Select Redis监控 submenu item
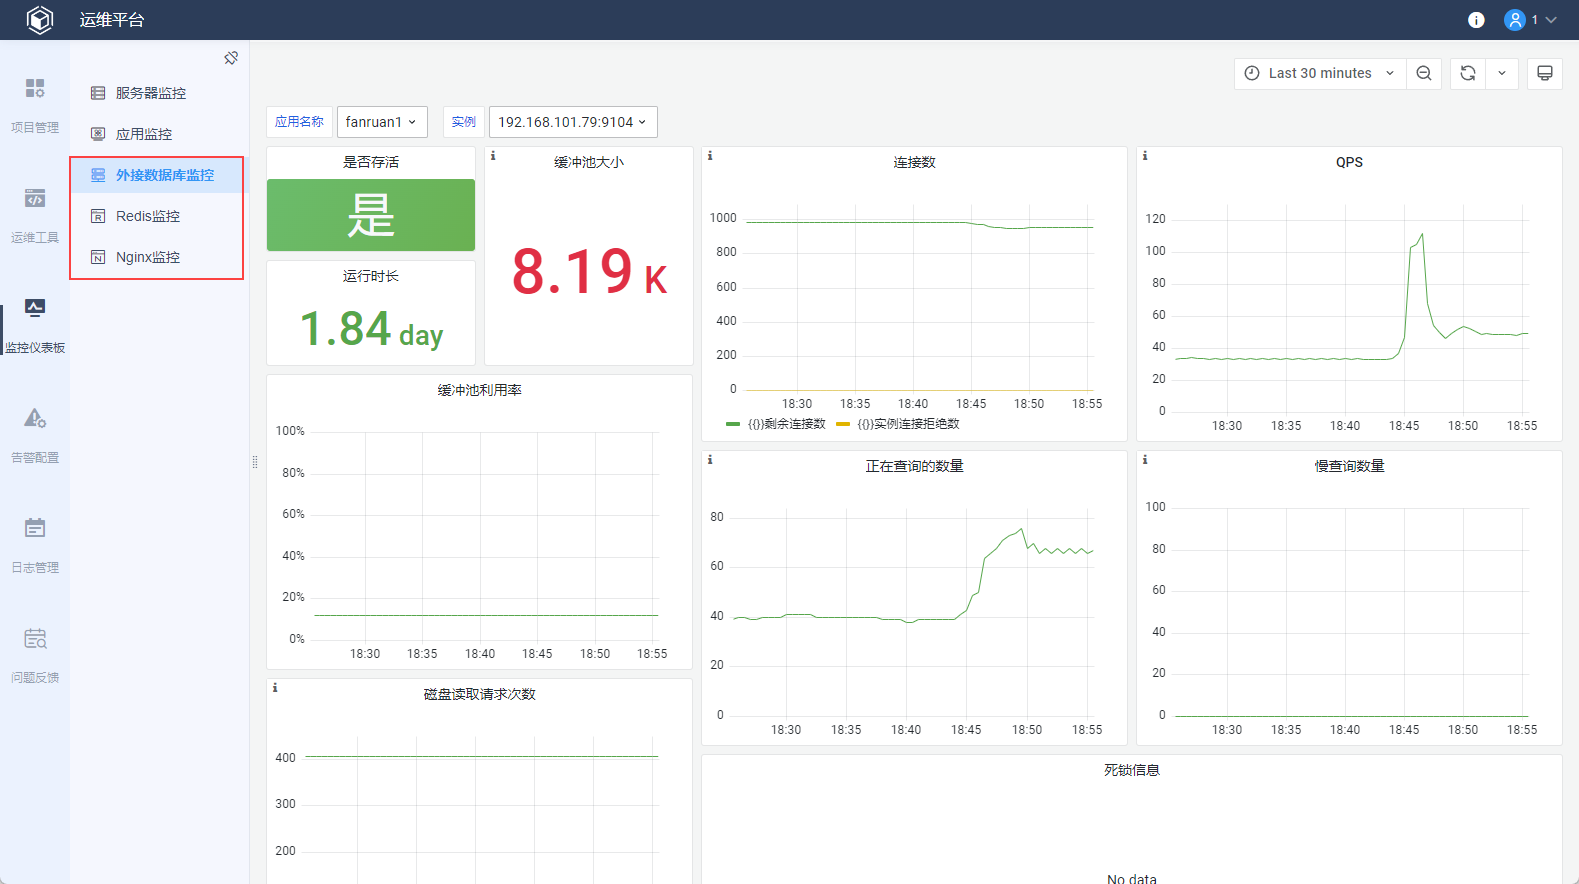1579x884 pixels. coord(157,216)
